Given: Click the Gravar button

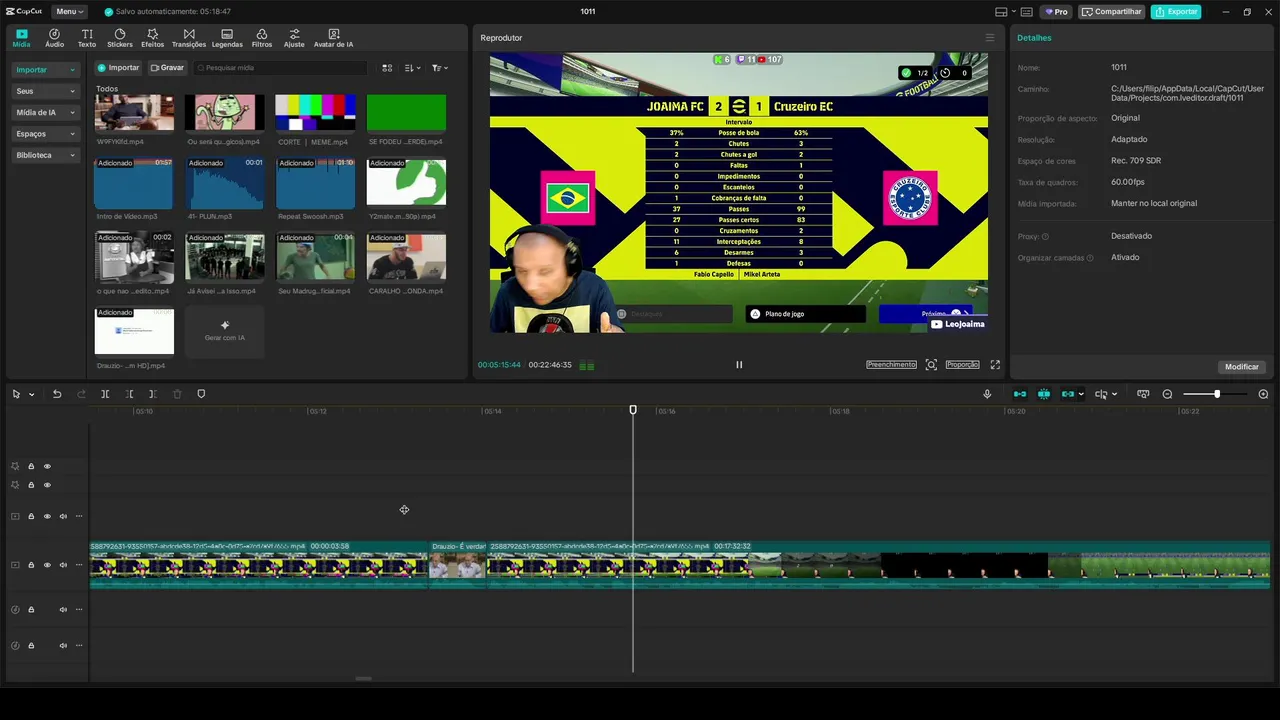Looking at the screenshot, I should [167, 68].
